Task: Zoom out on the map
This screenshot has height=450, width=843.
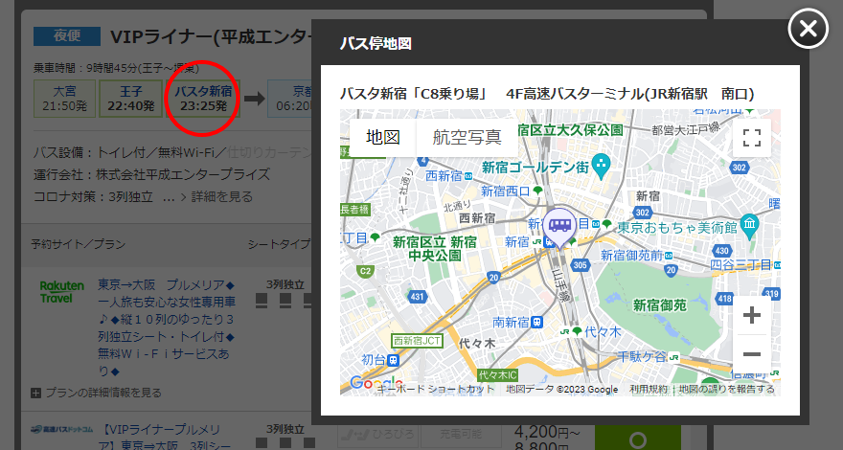Action: 752,354
